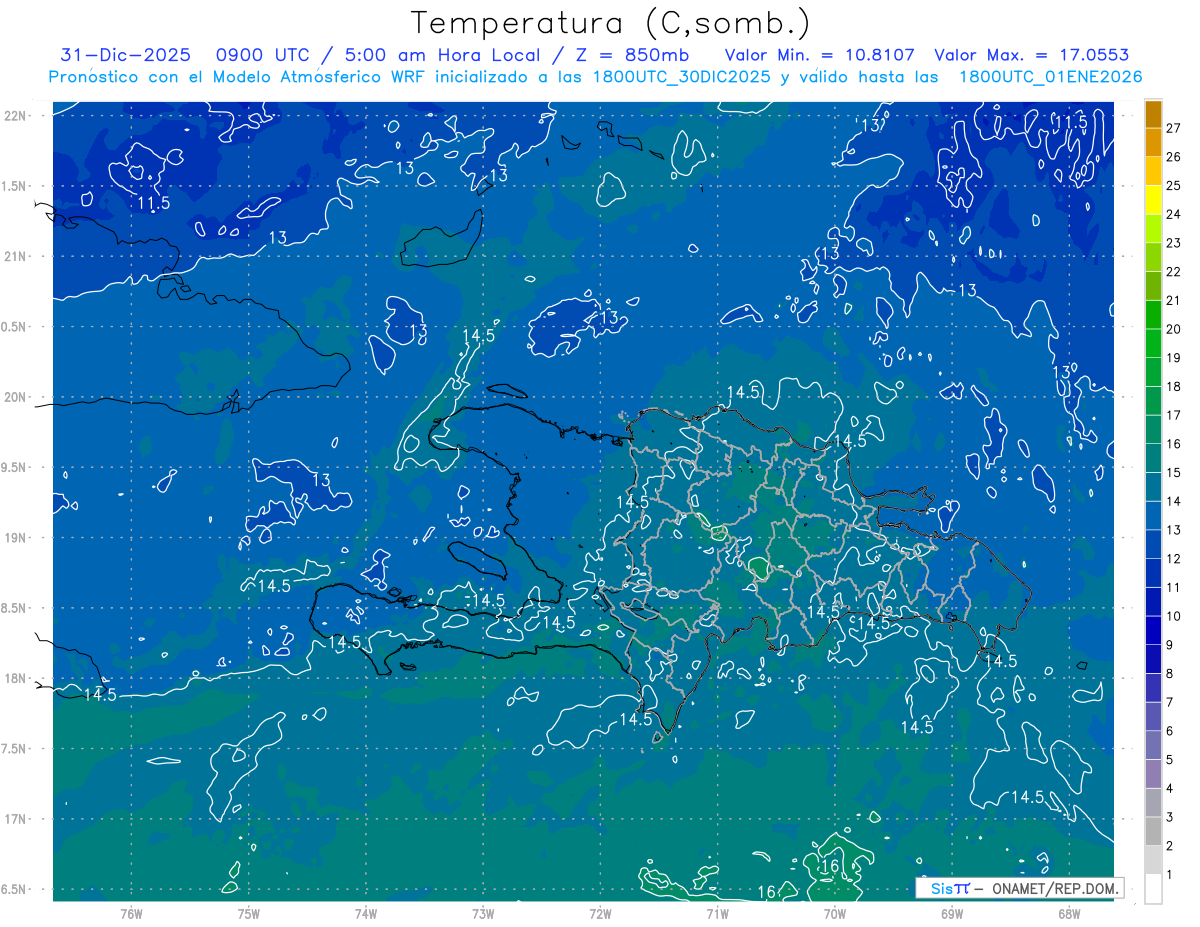Click the color scale label "17"

[1174, 415]
